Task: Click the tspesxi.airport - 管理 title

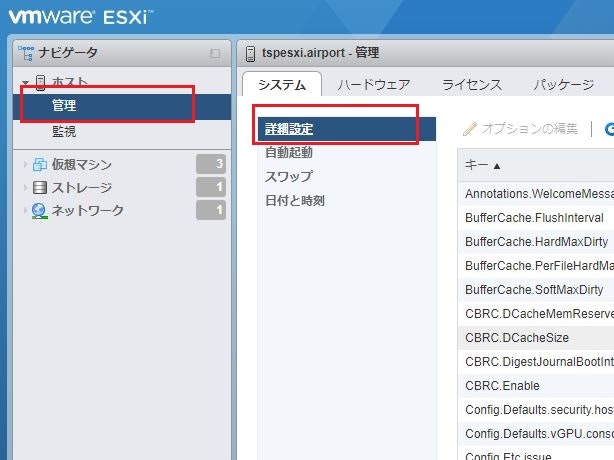Action: click(320, 53)
